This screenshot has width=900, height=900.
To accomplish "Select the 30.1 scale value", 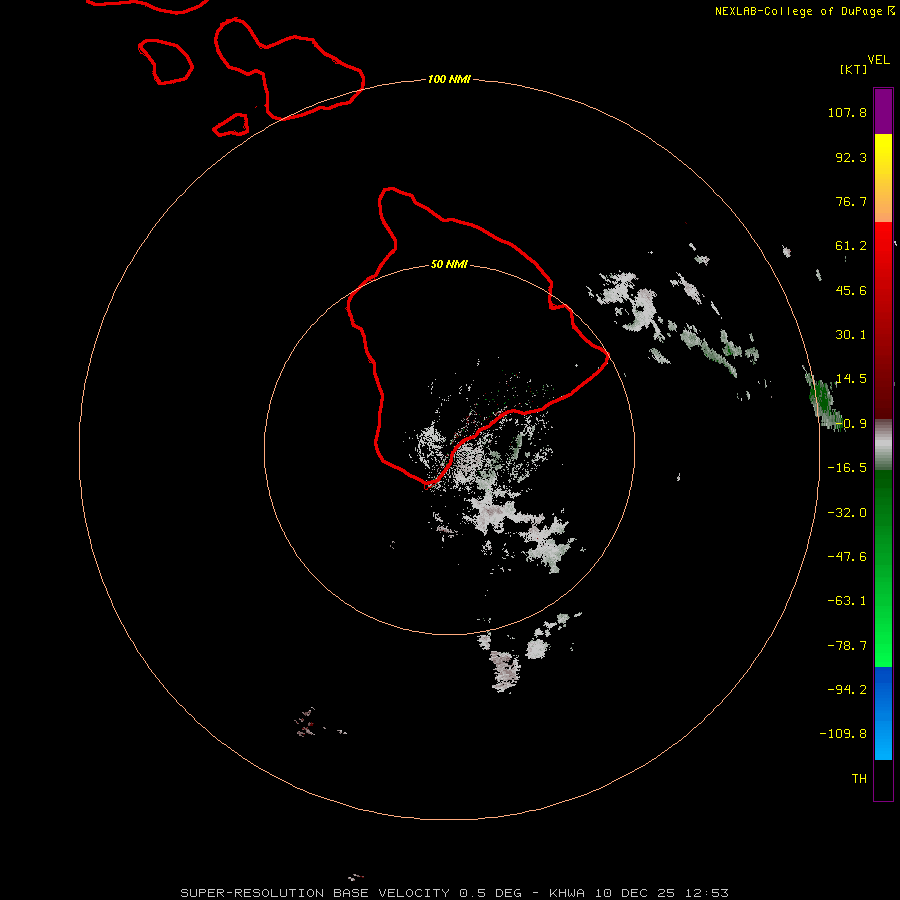I will 851,335.
